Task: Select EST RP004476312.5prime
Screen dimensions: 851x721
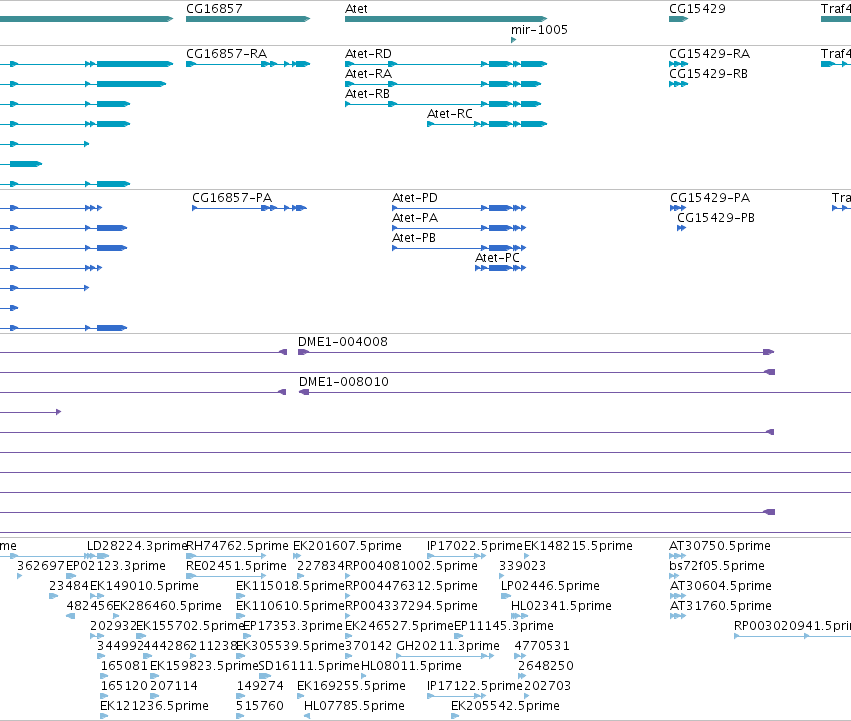Action: 411,586
